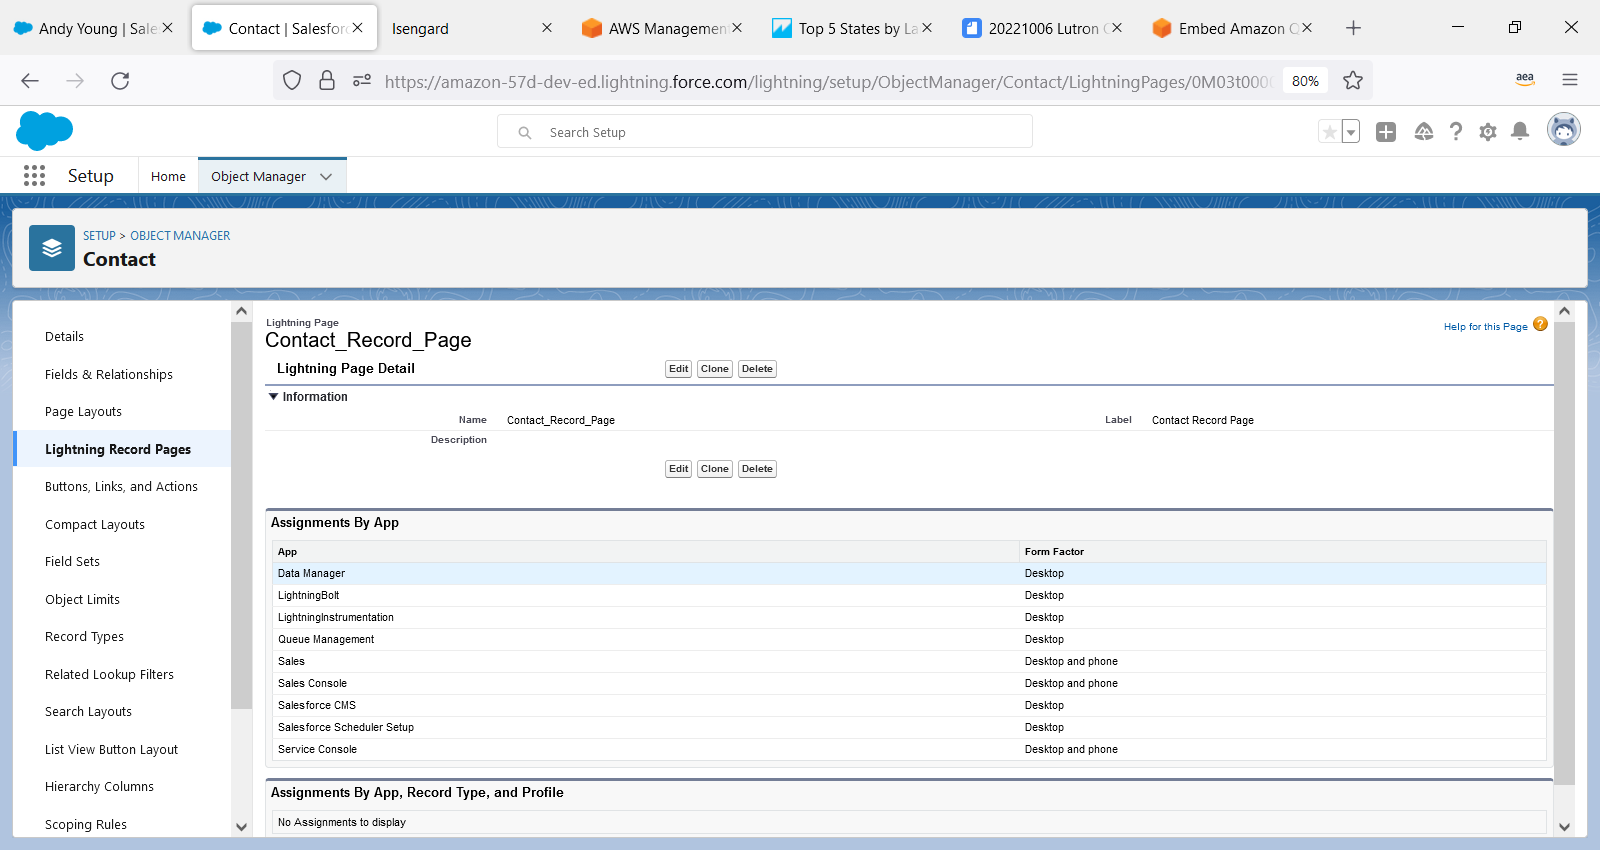The image size is (1600, 850).
Task: Expand the Object Manager tab dropdown chevron
Action: coord(326,177)
